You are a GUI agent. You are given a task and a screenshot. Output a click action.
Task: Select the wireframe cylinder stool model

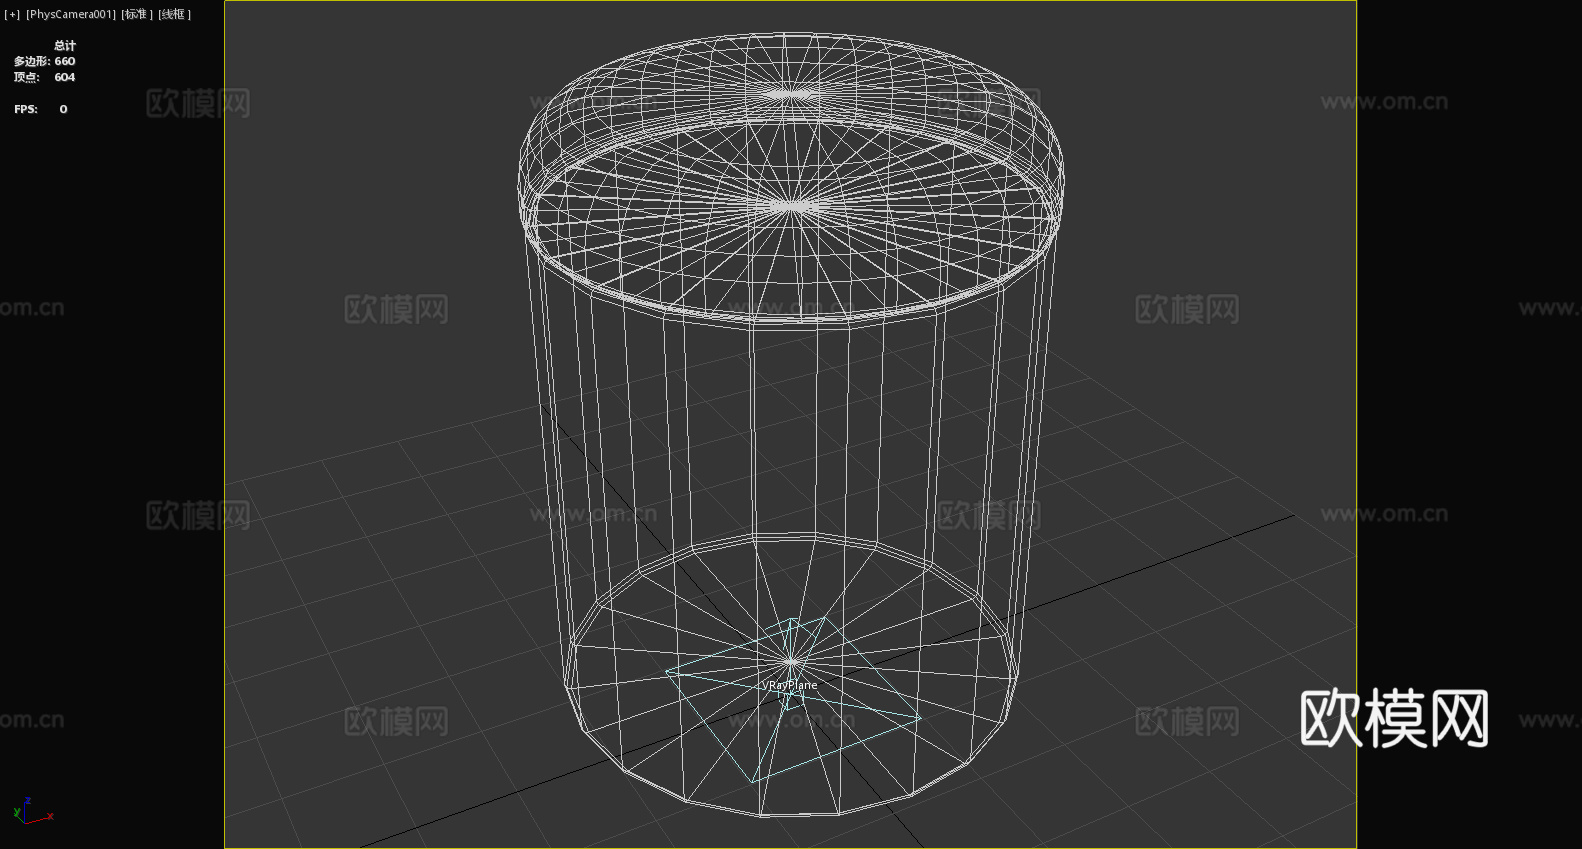(x=790, y=424)
